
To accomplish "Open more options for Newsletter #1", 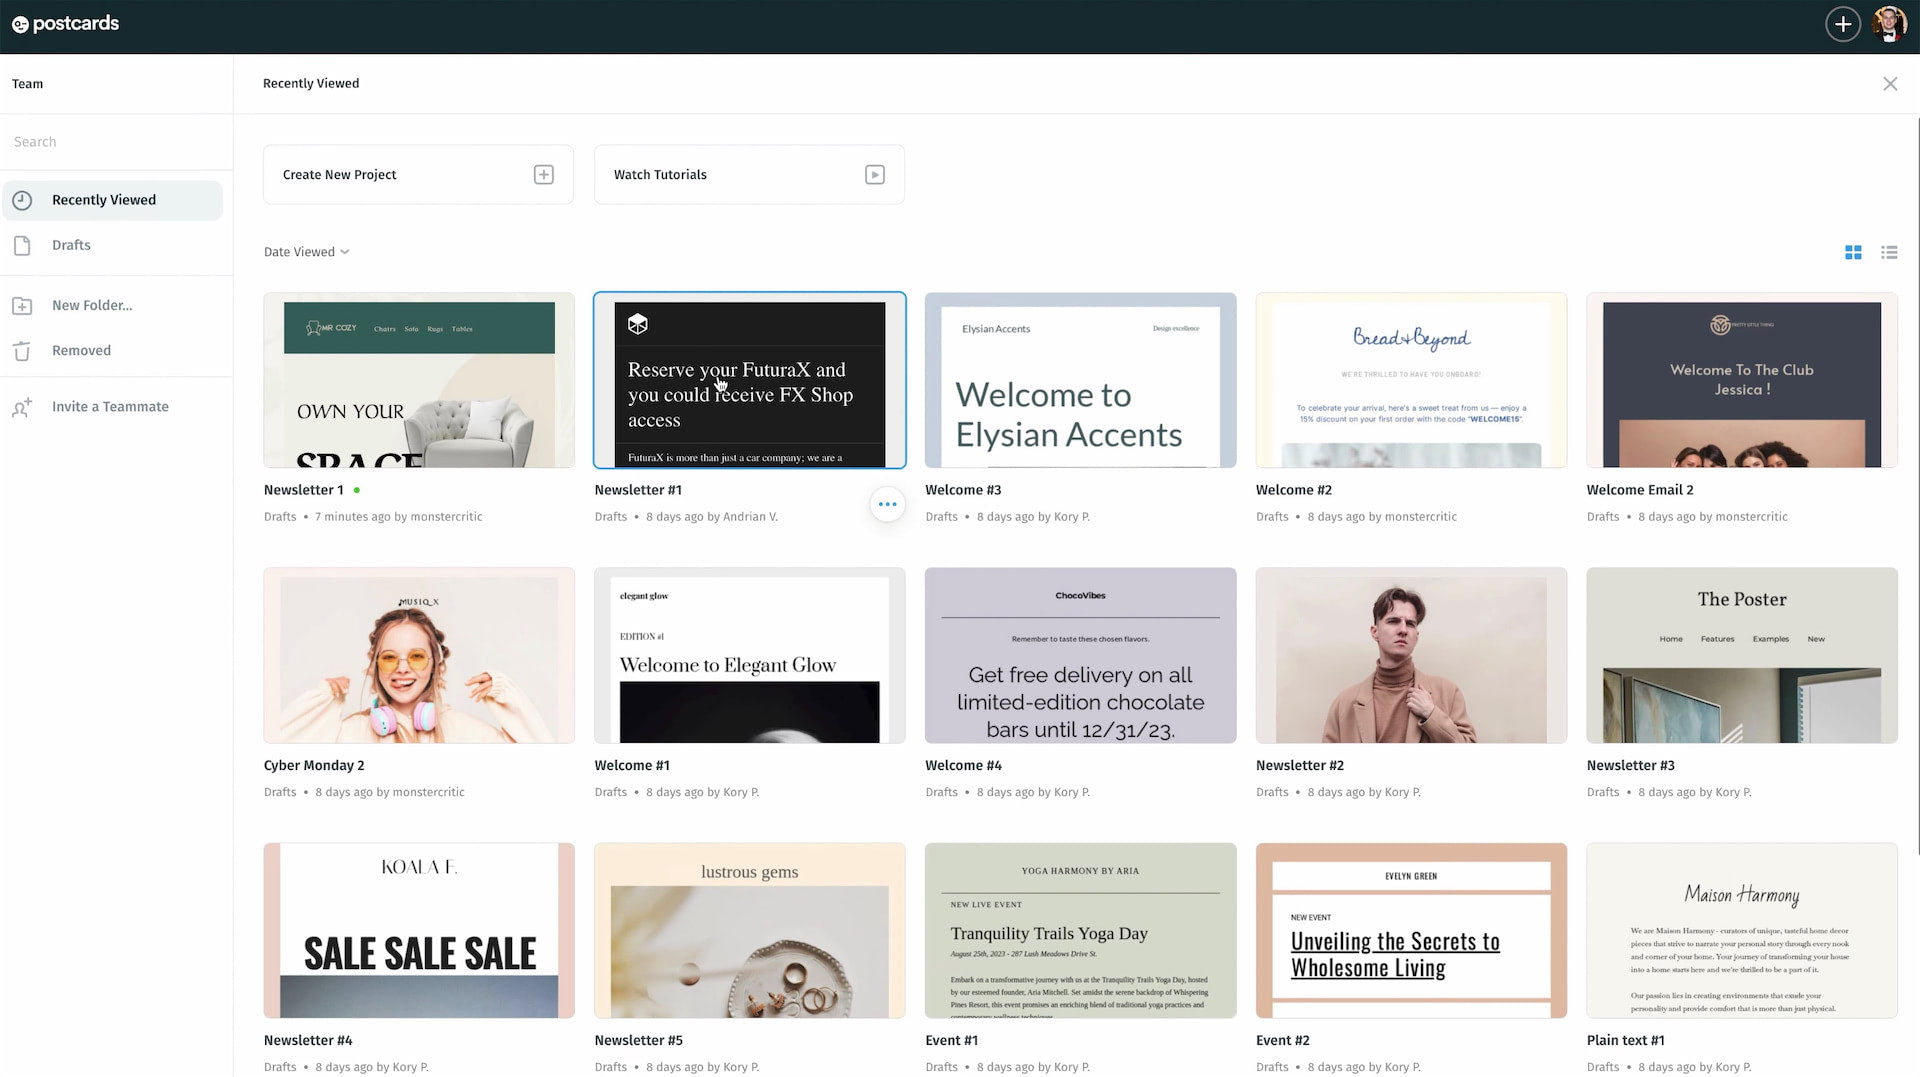I will point(887,504).
